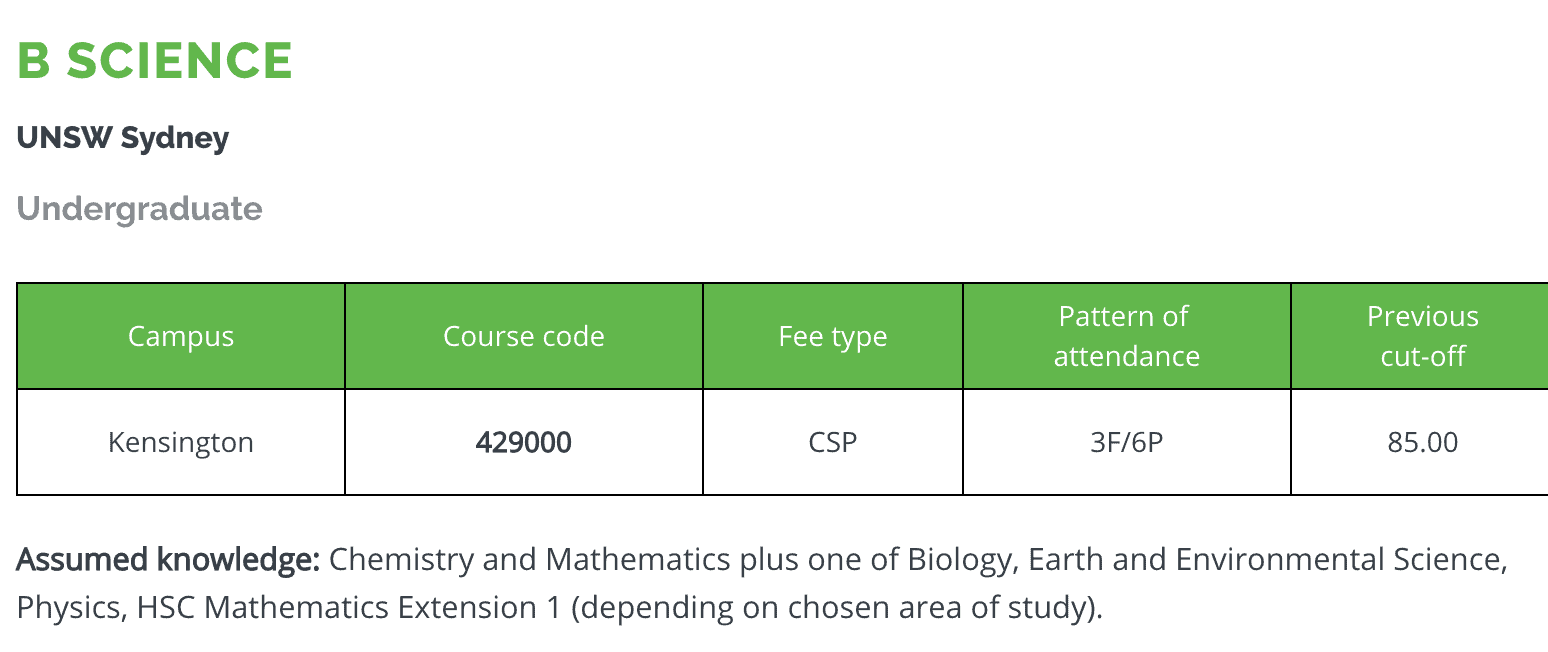1548x652 pixels.
Task: Click the Undergraduate level label
Action: (140, 209)
